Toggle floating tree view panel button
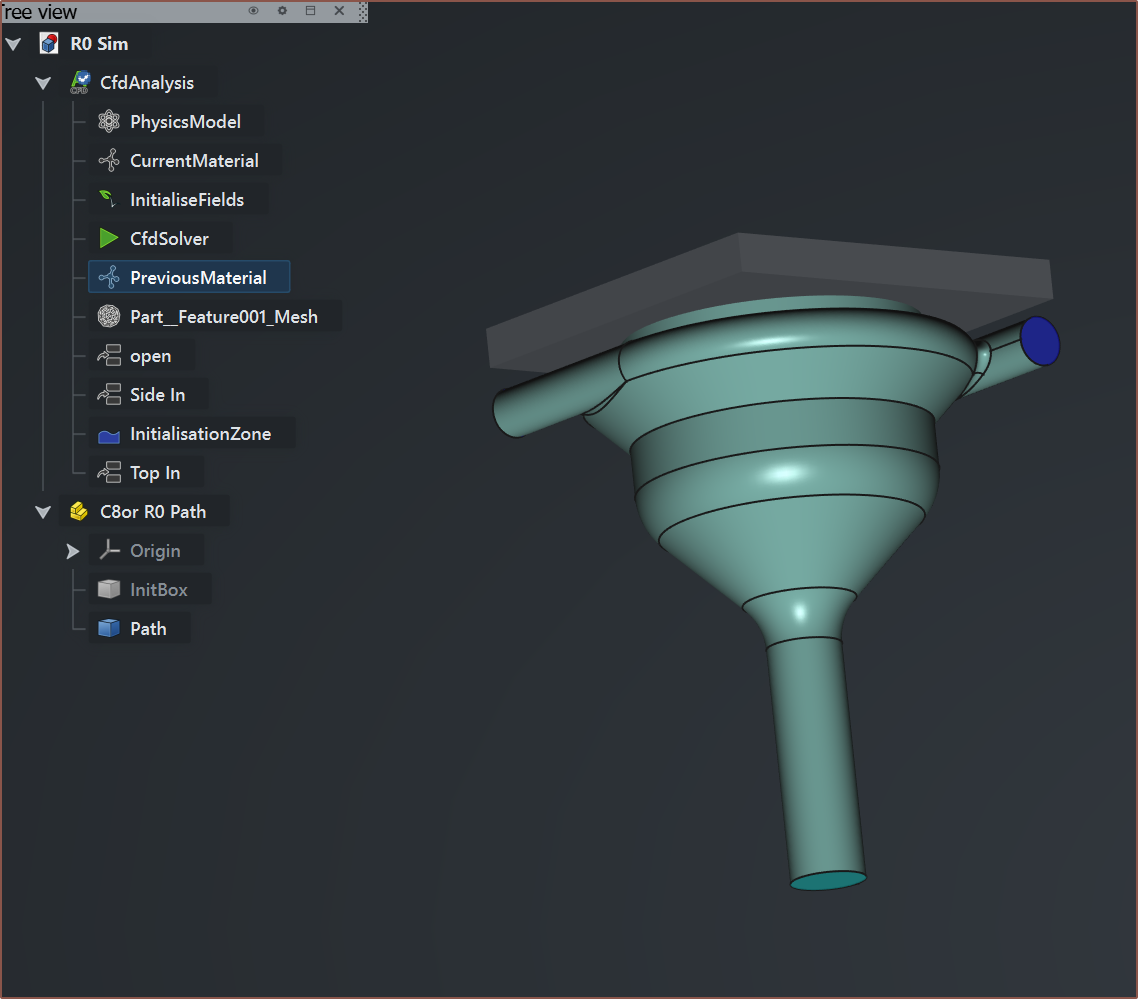The image size is (1138, 999). tap(310, 10)
